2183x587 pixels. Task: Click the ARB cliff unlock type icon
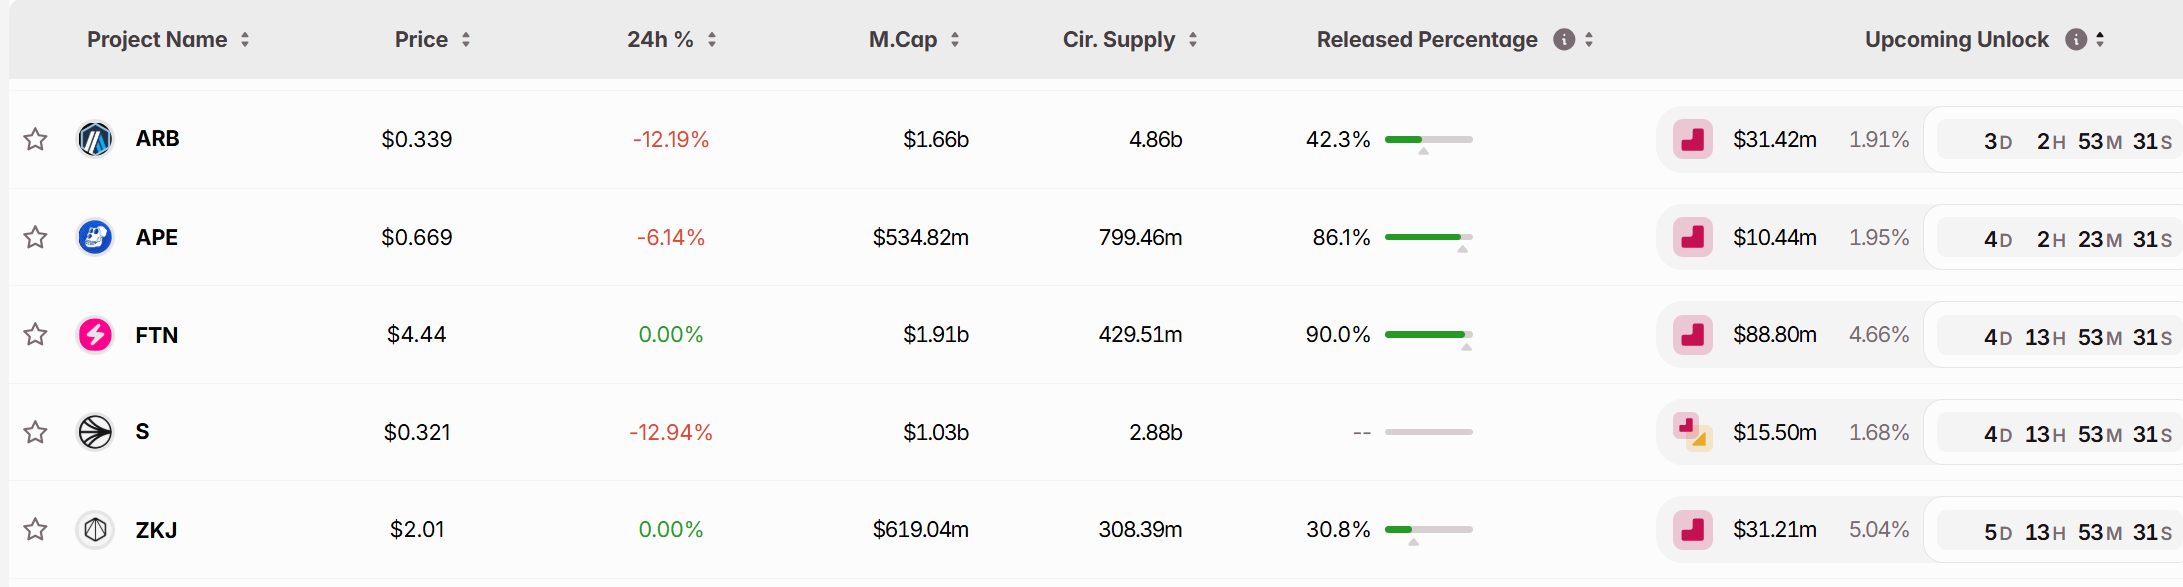coord(1693,140)
